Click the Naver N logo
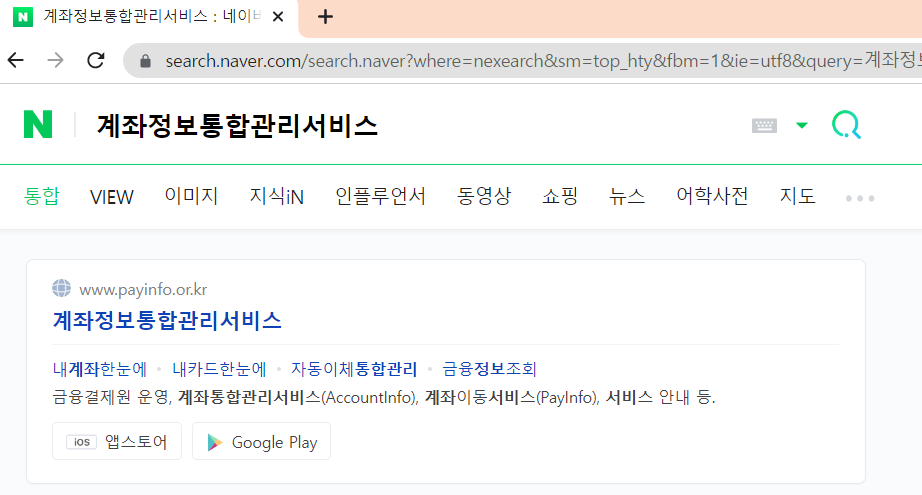The image size is (922, 495). click(x=38, y=124)
